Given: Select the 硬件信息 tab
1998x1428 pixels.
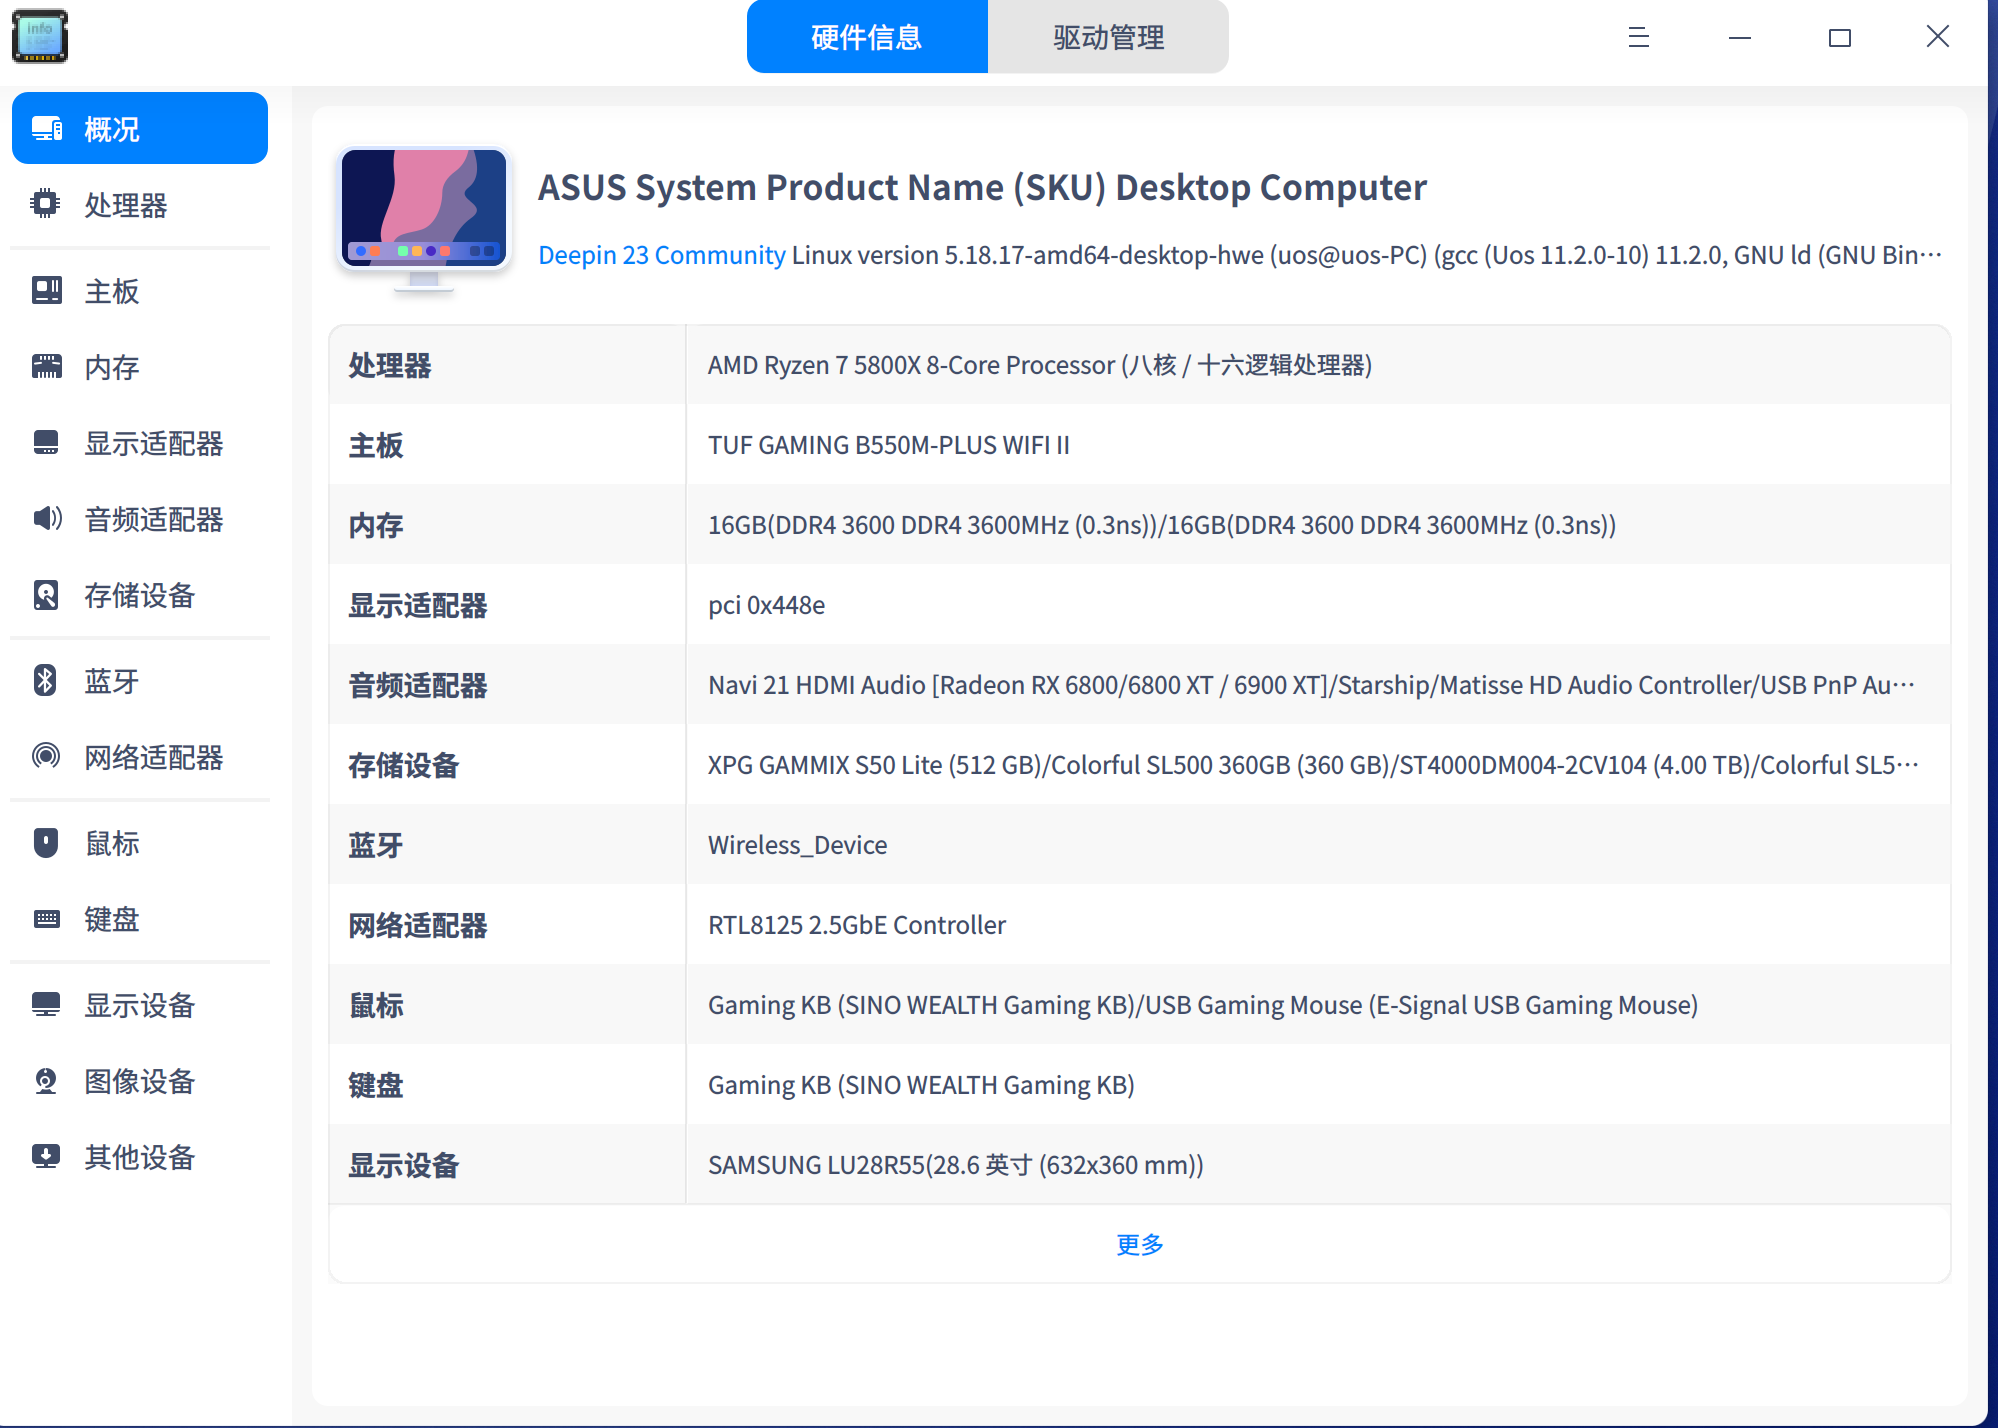Looking at the screenshot, I should 866,37.
